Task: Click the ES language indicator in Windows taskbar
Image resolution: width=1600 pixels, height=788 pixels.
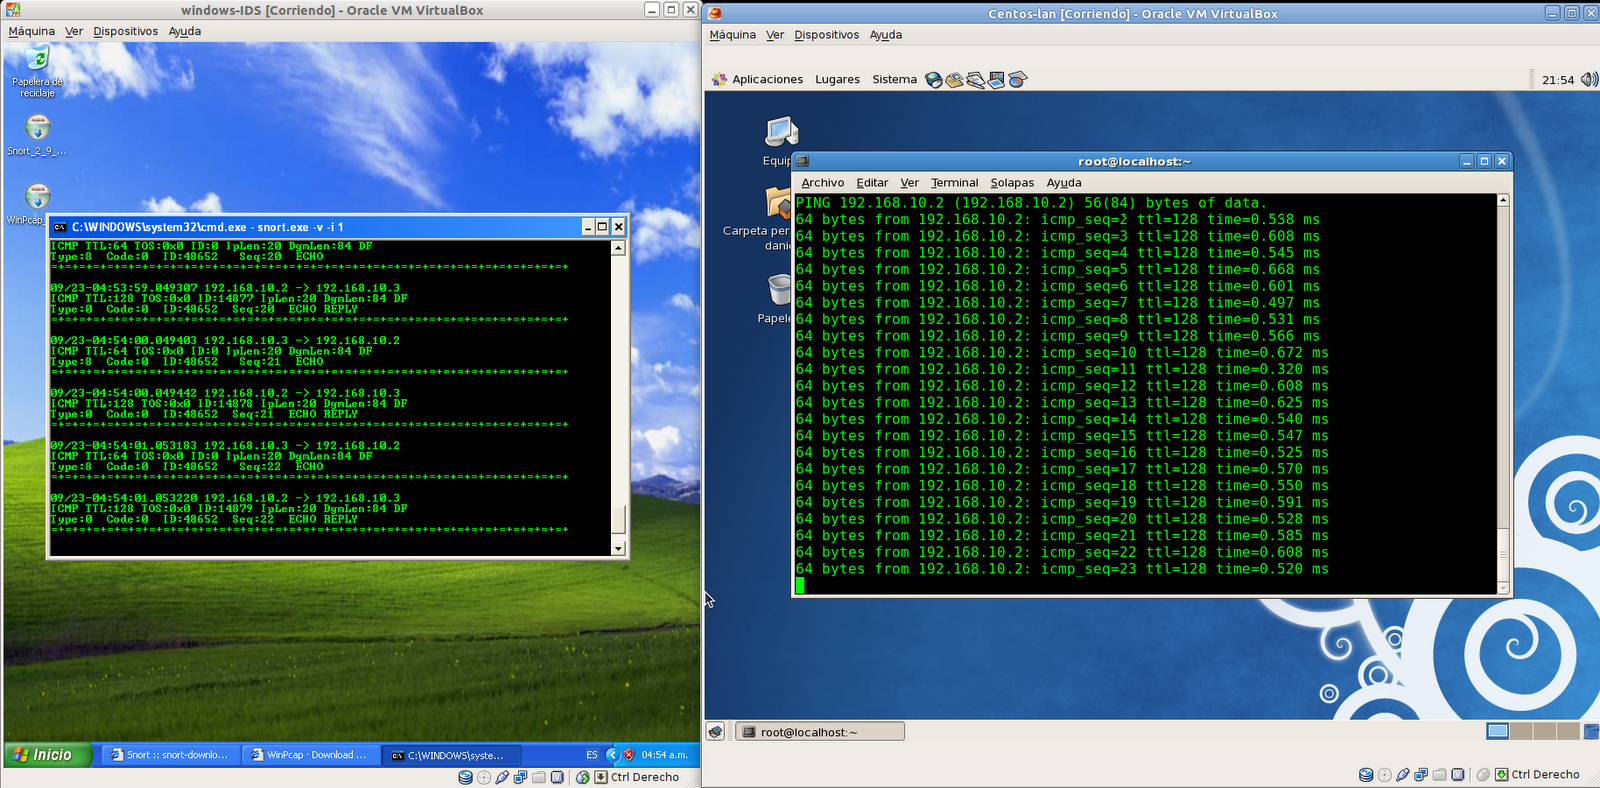Action: coord(592,755)
